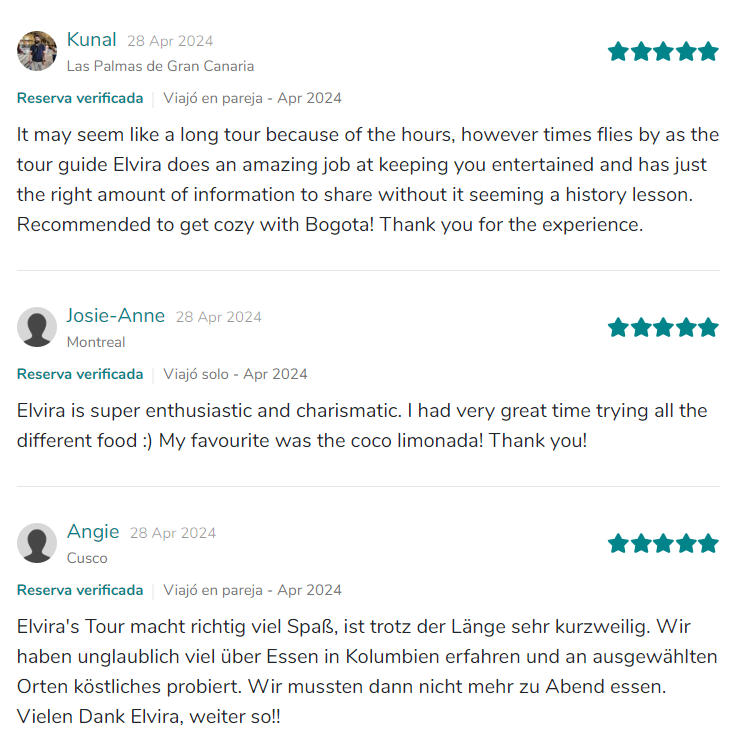Screen dimensions: 740x745
Task: Click the 28 Apr 2024 date beside Josie-Anne
Action: [219, 317]
